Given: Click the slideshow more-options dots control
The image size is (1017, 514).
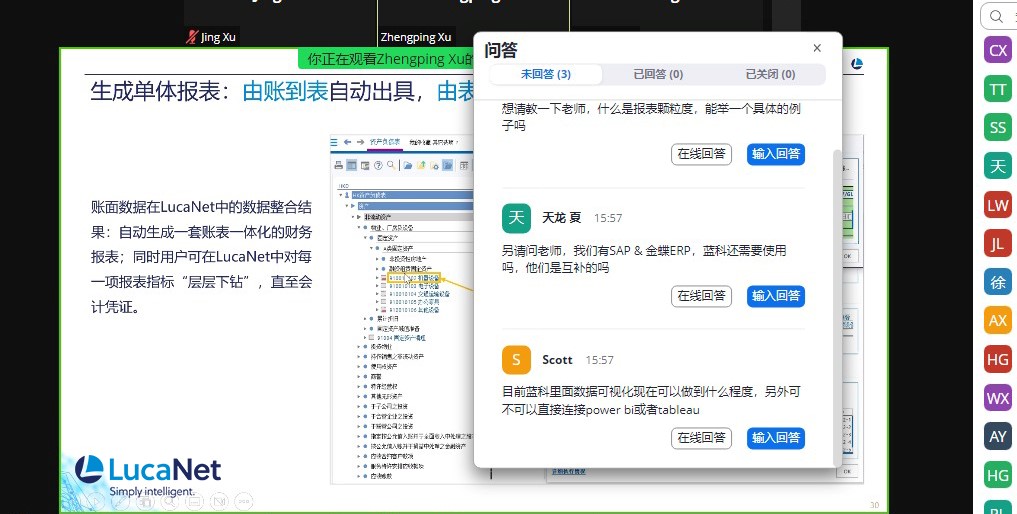Looking at the screenshot, I should (x=244, y=501).
